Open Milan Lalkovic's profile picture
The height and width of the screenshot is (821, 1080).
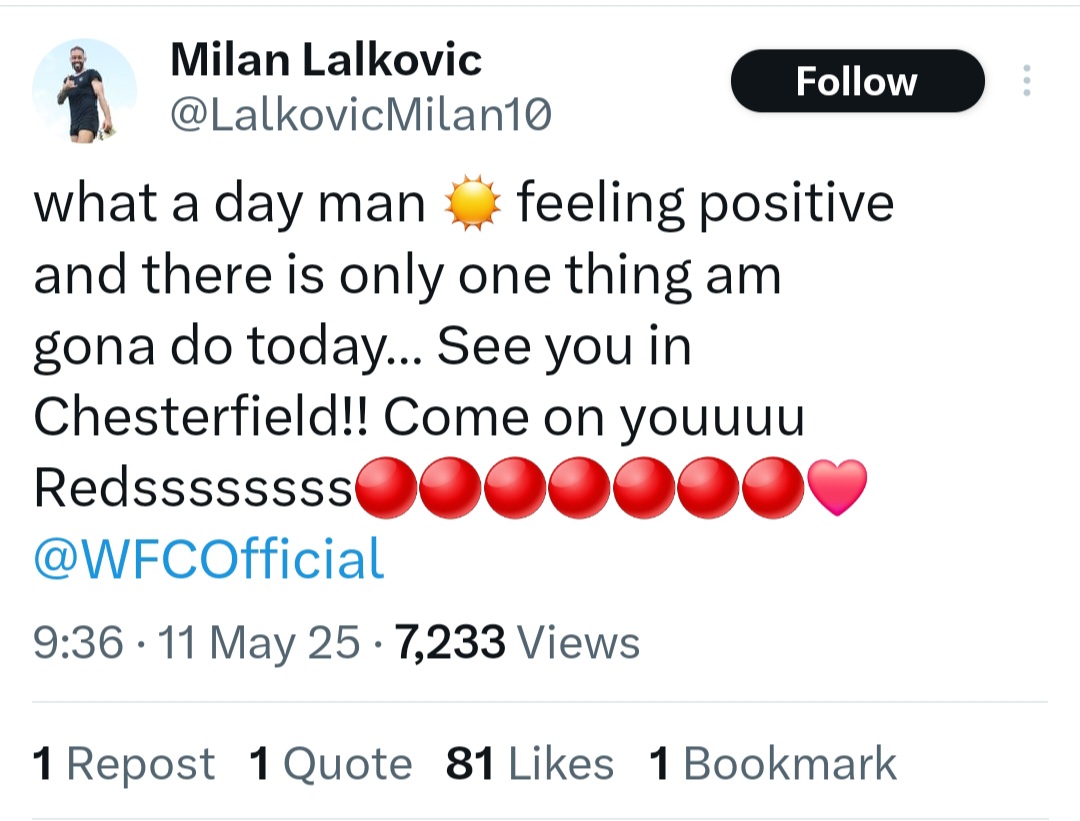tap(84, 90)
